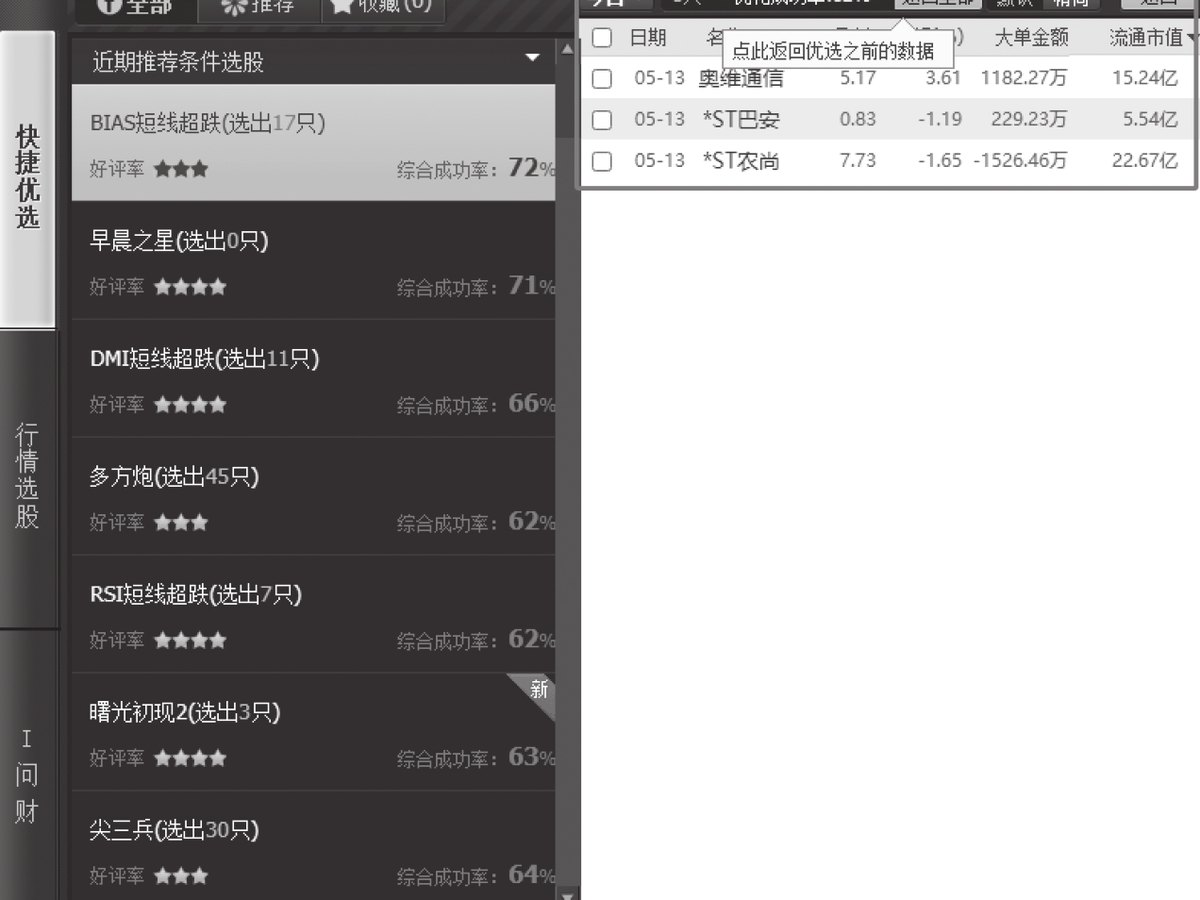Screen dimensions: 1200x900
Task: Click the 22.67亿 market cap cell
Action: pos(1145,161)
